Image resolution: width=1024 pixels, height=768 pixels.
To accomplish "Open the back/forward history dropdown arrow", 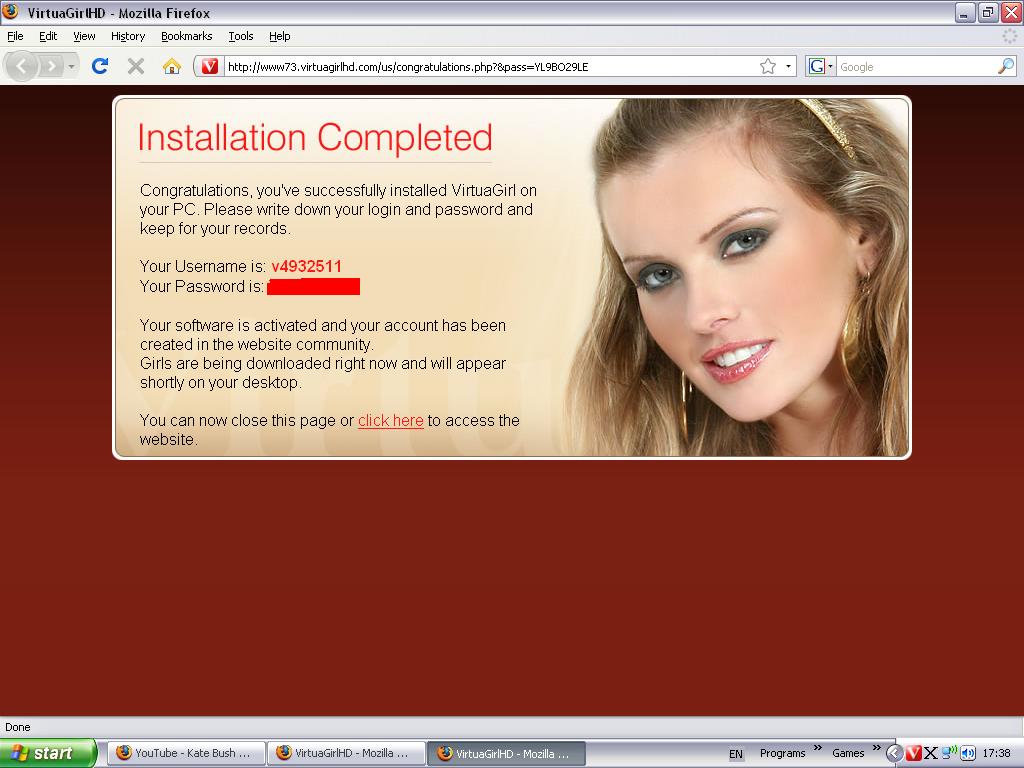I will pyautogui.click(x=72, y=66).
